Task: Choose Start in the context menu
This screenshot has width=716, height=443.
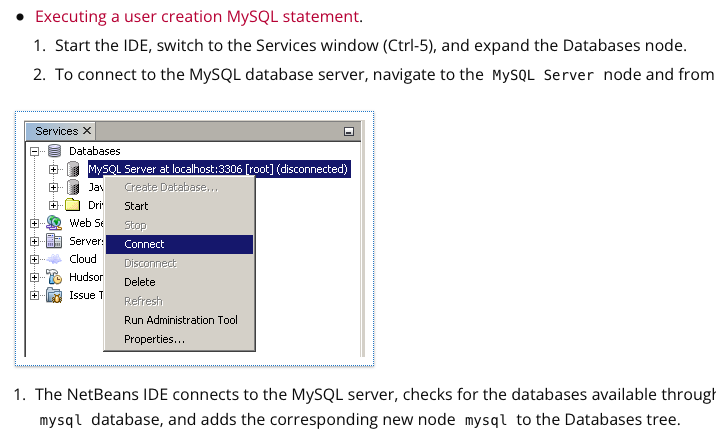Action: [179, 206]
